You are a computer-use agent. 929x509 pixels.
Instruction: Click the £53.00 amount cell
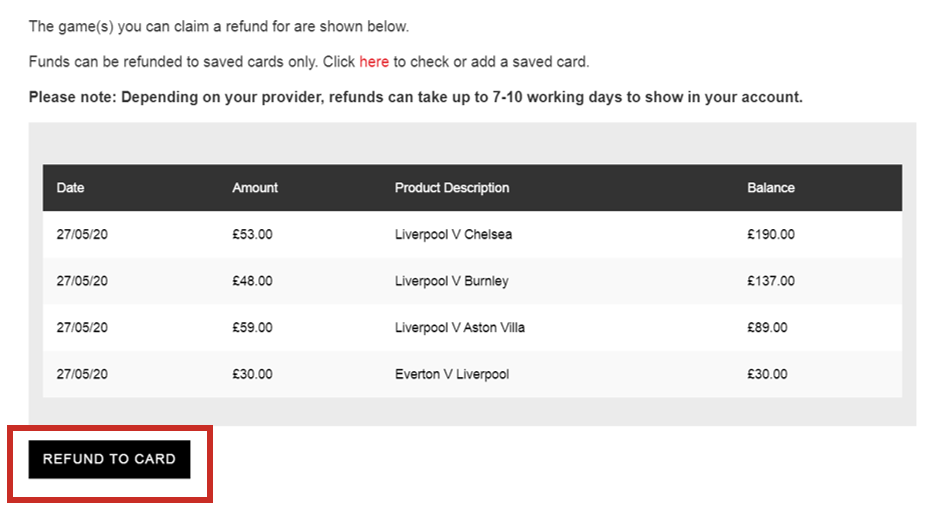click(252, 235)
